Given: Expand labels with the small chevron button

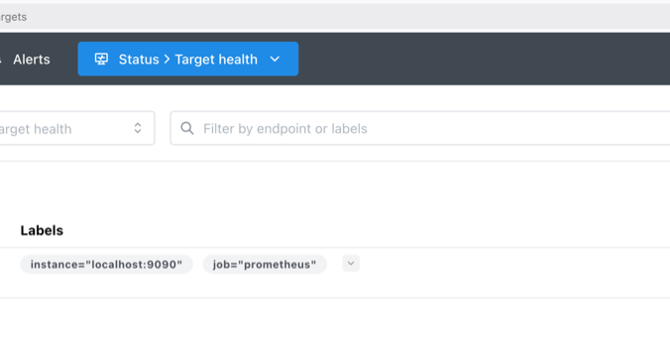Looking at the screenshot, I should tap(351, 263).
